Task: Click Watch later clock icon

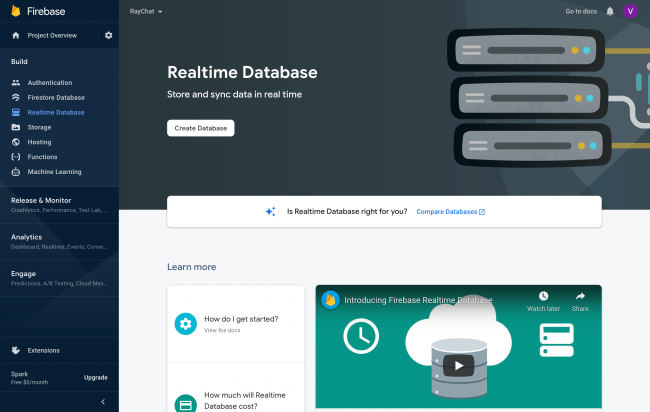Action: 543,296
